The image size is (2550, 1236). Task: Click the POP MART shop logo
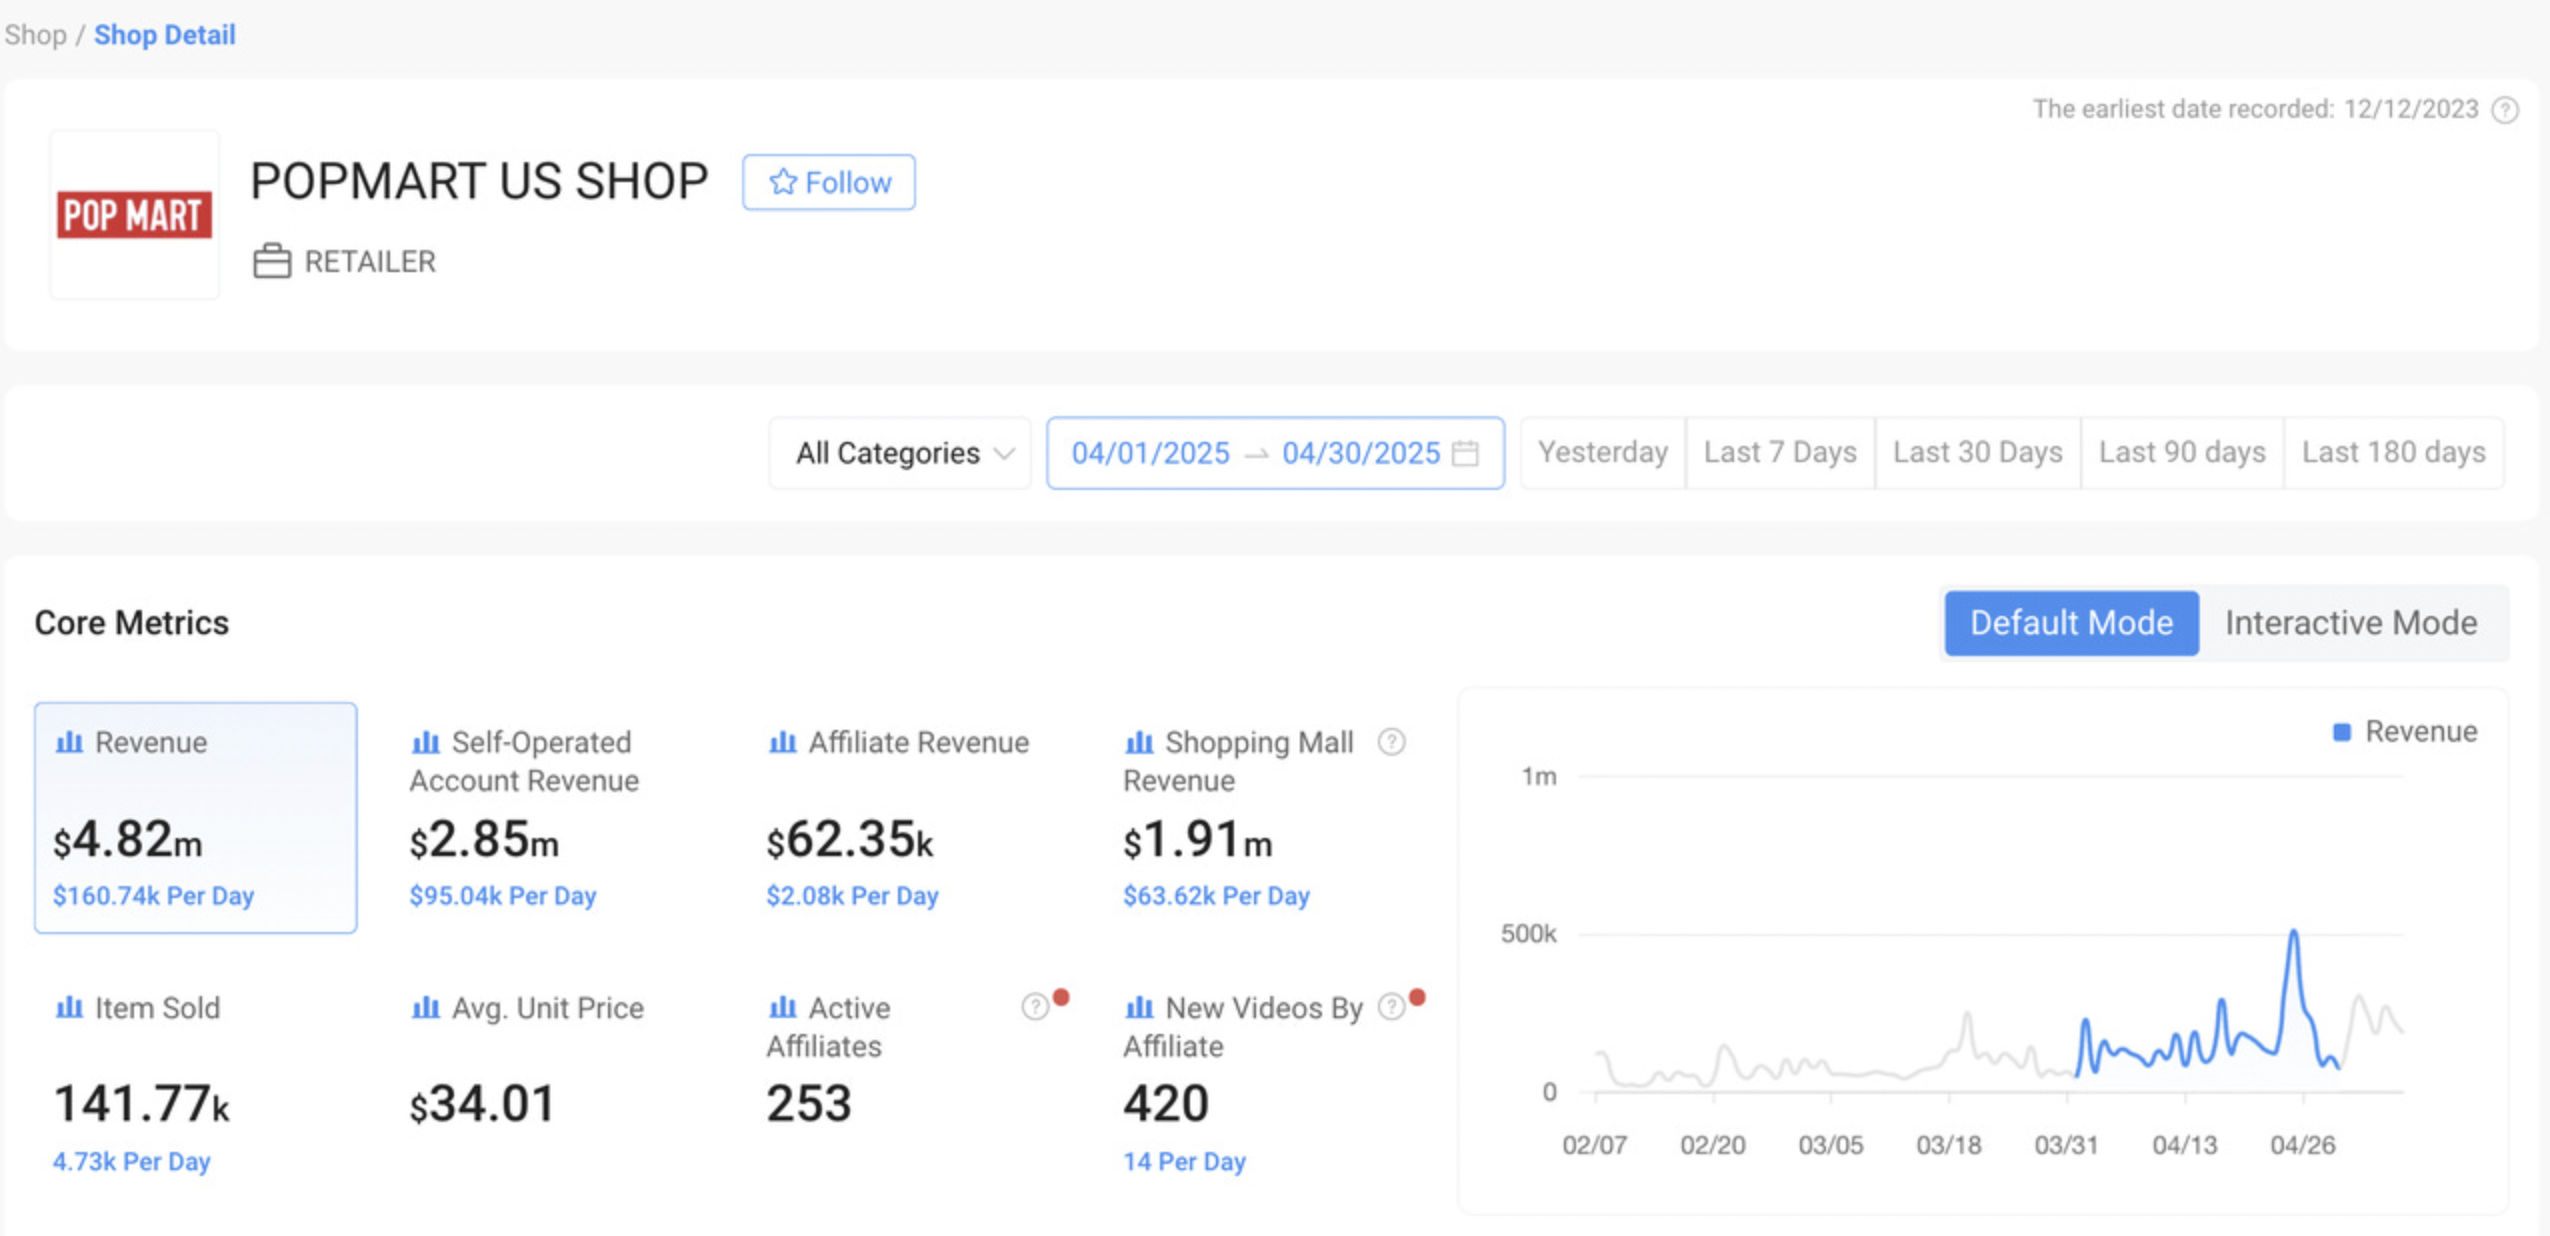pos(133,214)
